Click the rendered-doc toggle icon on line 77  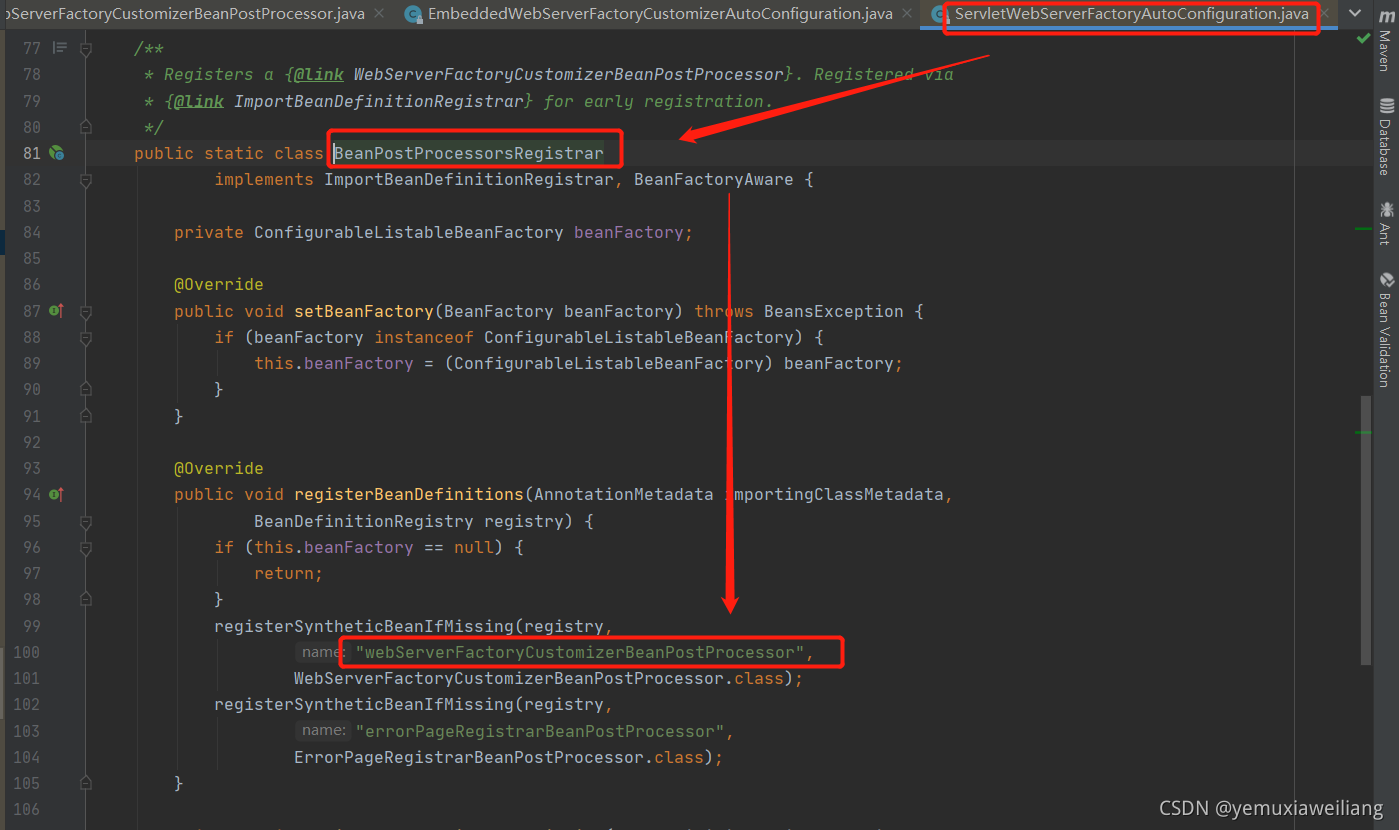[60, 48]
